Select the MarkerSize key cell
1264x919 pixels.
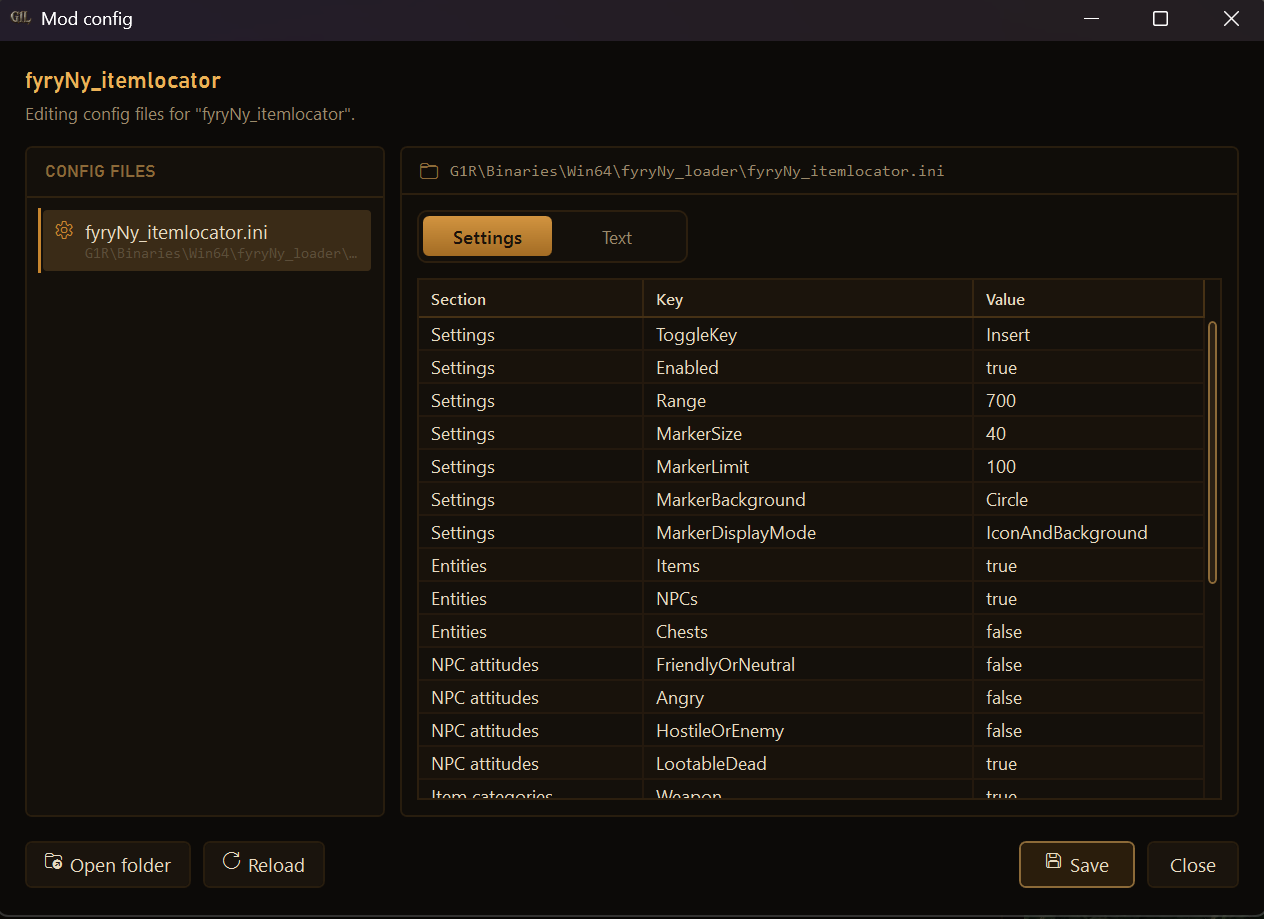[x=808, y=434]
